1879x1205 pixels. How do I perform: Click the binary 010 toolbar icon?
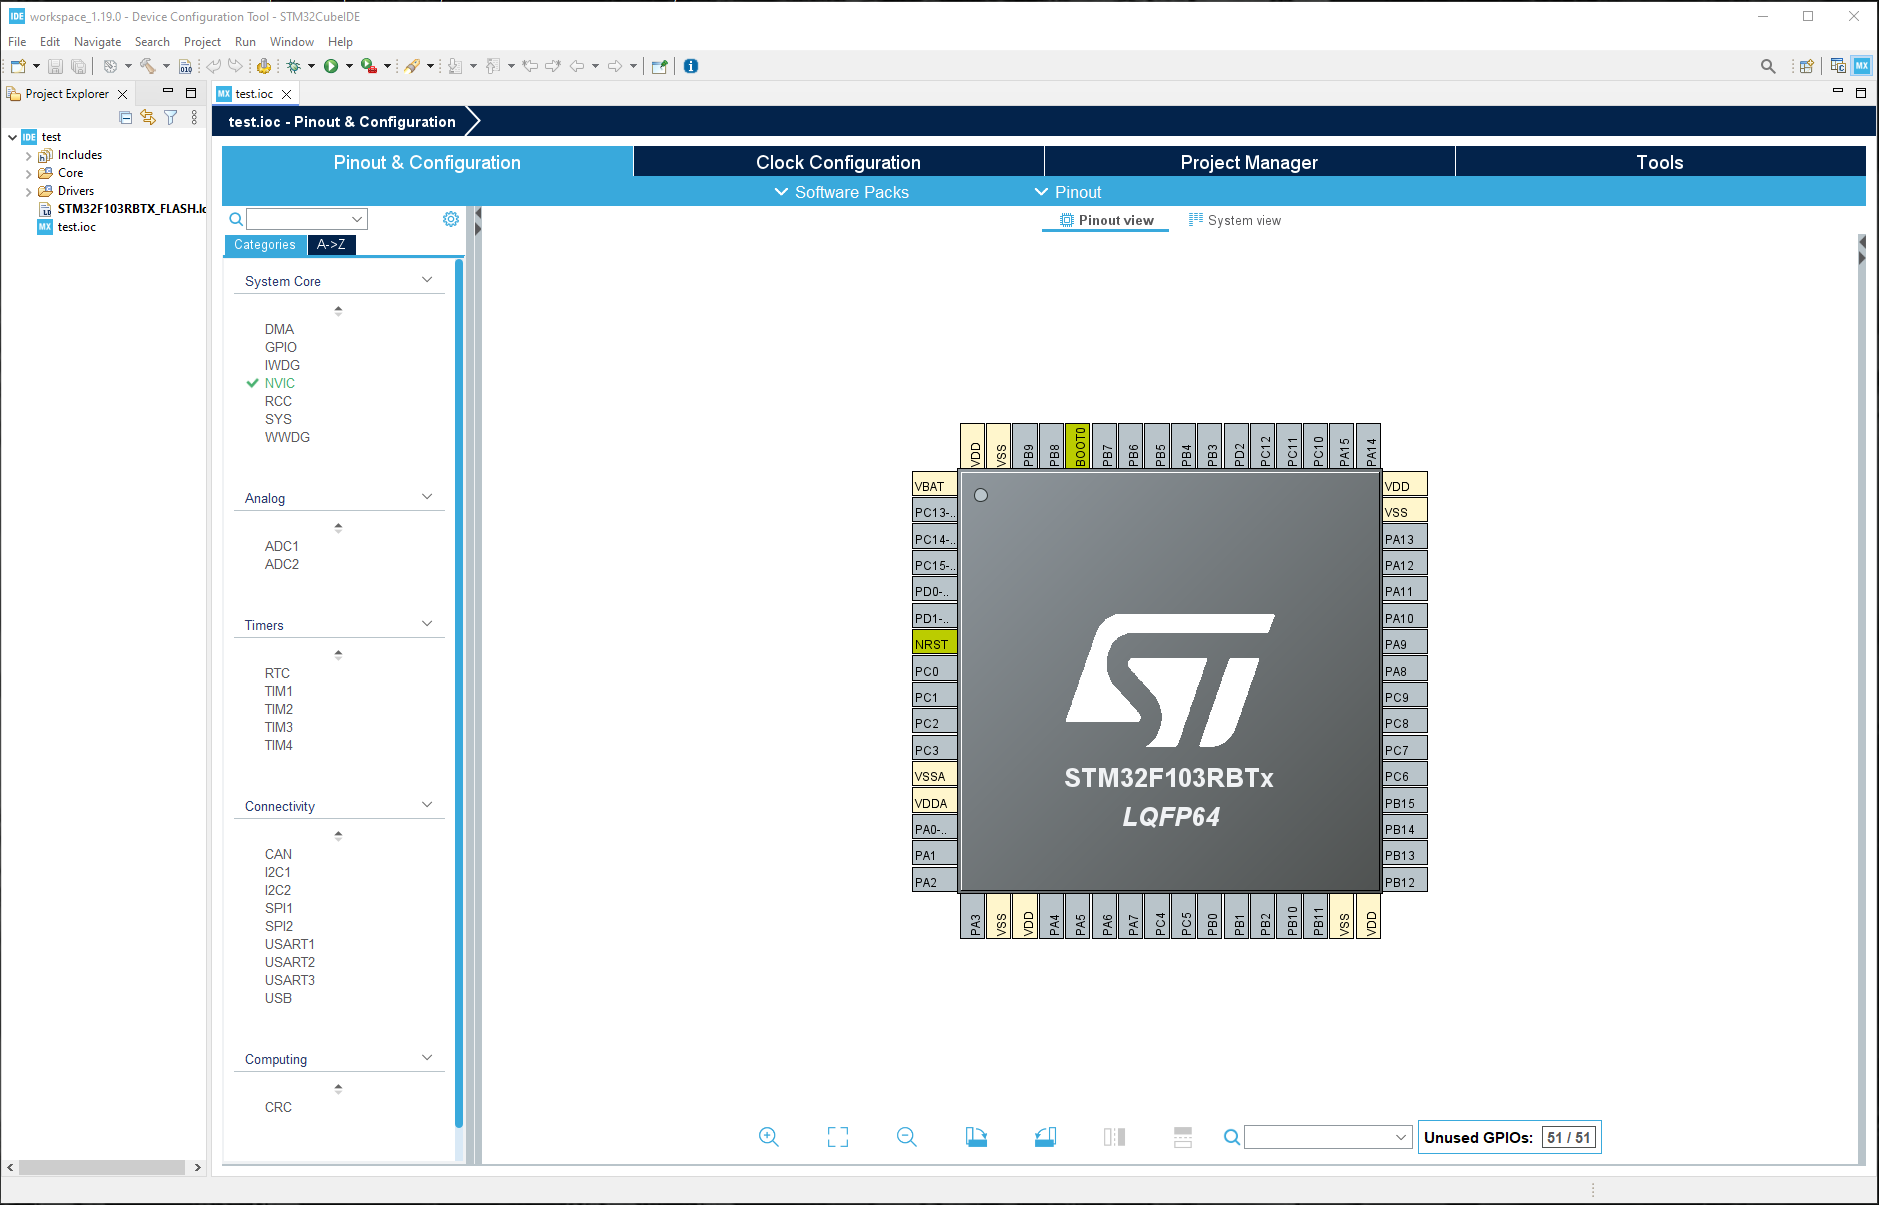185,66
